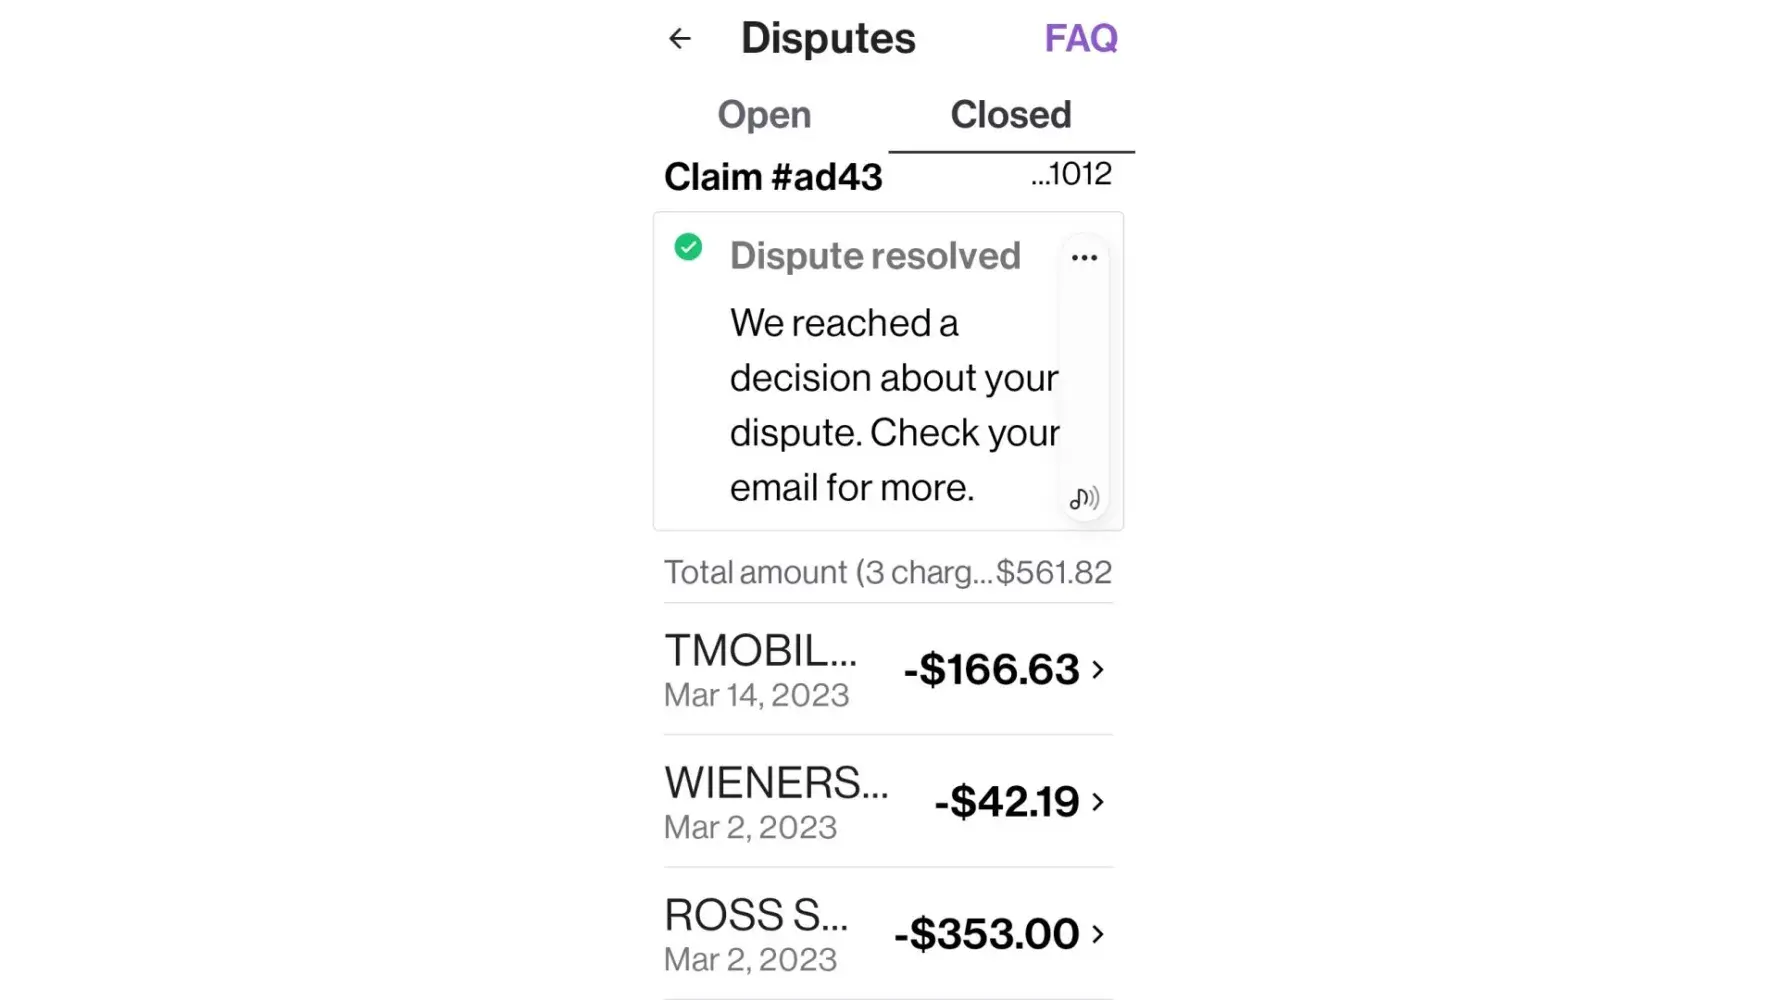Image resolution: width=1778 pixels, height=1000 pixels.
Task: Open the FAQ link
Action: click(x=1081, y=39)
